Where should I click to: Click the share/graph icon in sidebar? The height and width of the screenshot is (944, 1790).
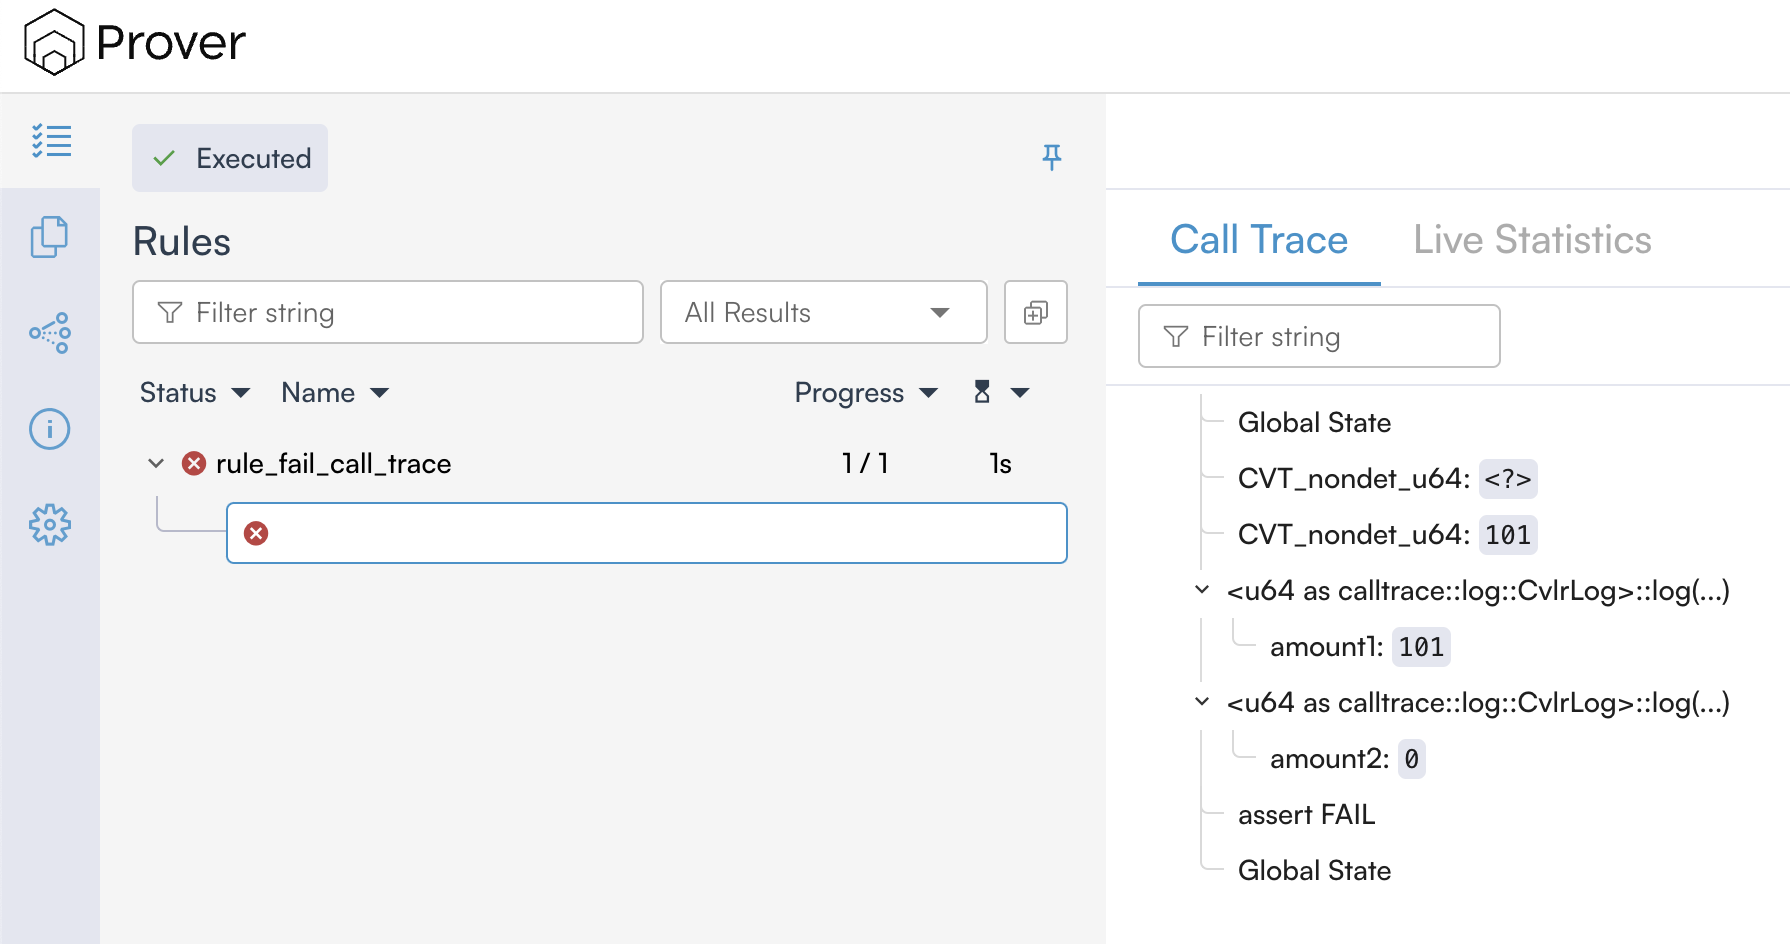click(x=50, y=333)
